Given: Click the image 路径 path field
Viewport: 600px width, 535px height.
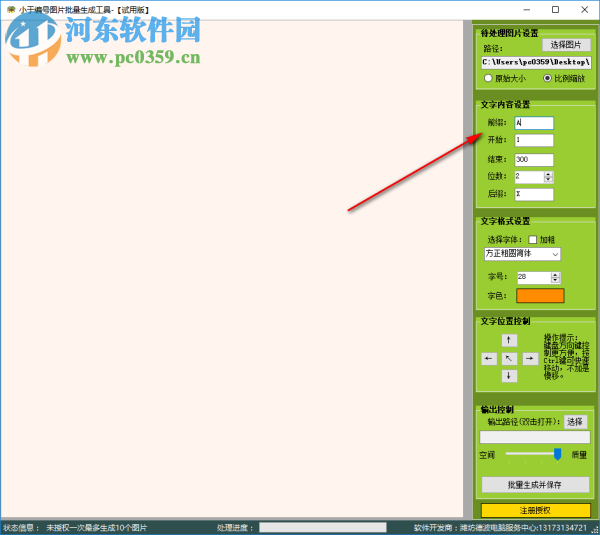Looking at the screenshot, I should (x=536, y=62).
